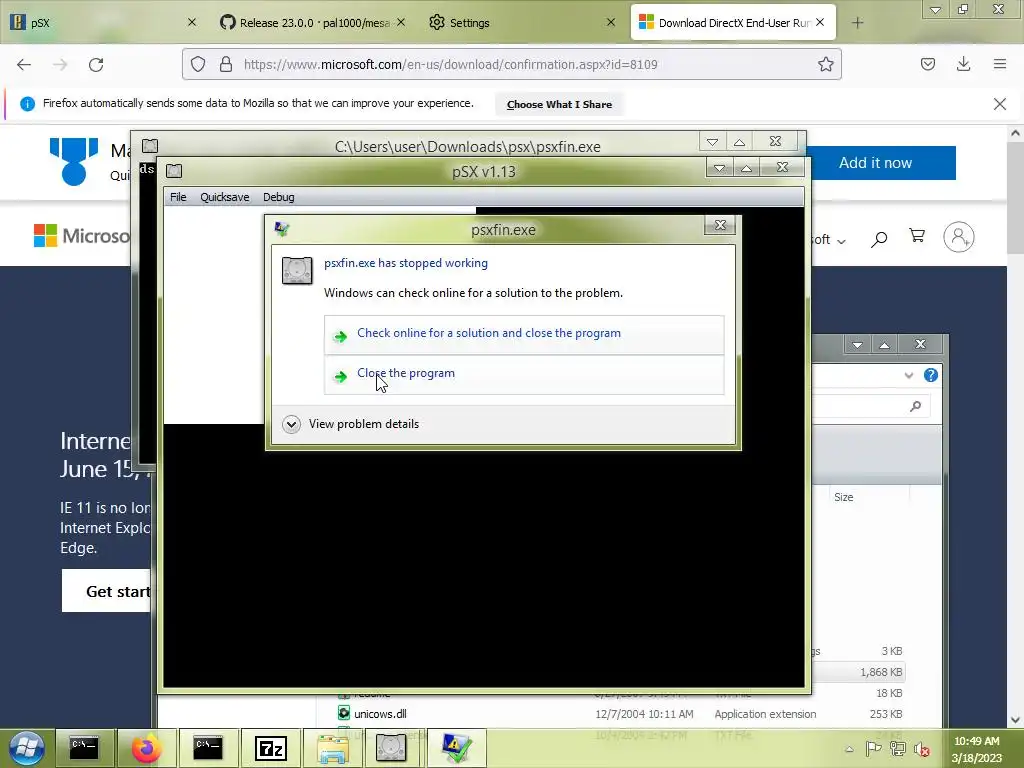Open a new Firefox tab
The image size is (1024, 768).
[x=857, y=23]
